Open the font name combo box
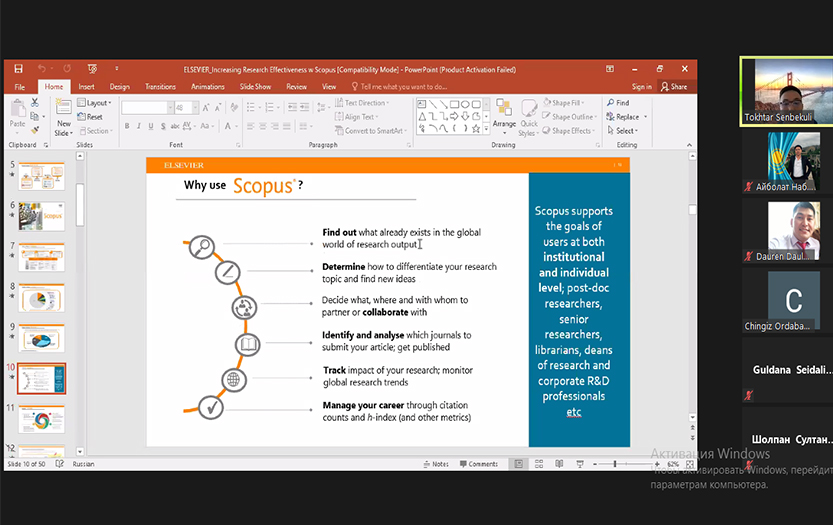Viewport: 833px width, 525px height. (x=147, y=108)
